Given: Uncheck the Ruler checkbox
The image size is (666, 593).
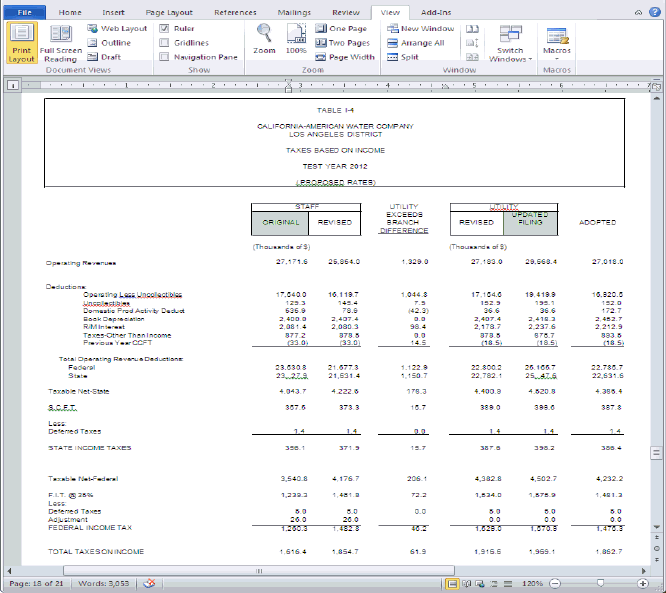Looking at the screenshot, I should (165, 29).
